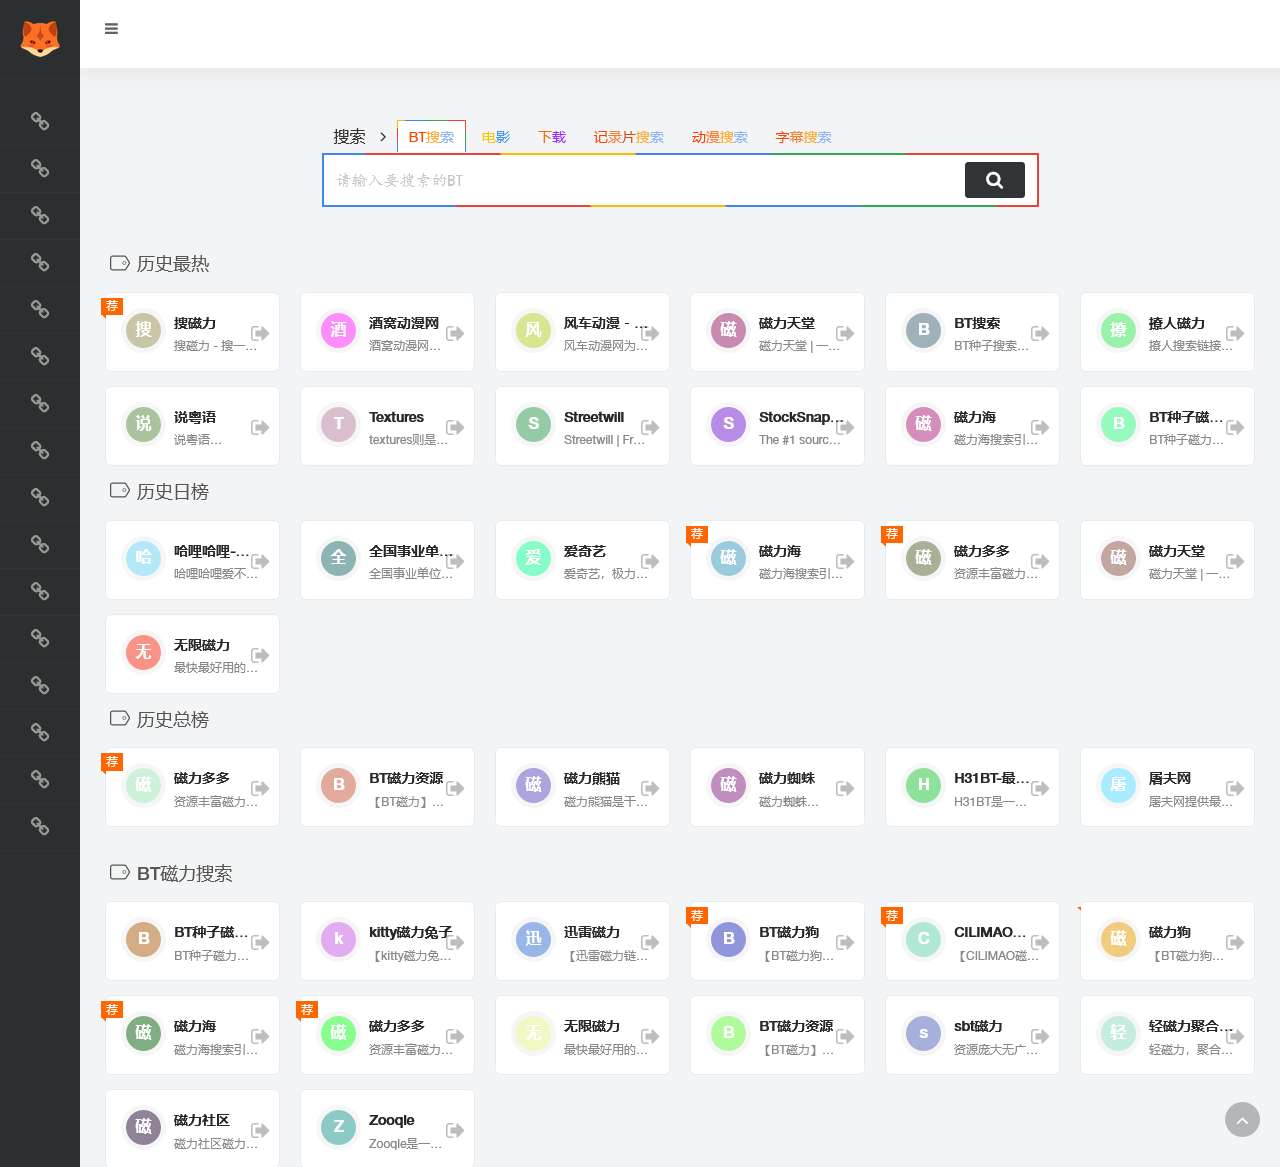Image resolution: width=1280 pixels, height=1167 pixels.
Task: Click the Zooqle avatar icon
Action: click(338, 1127)
